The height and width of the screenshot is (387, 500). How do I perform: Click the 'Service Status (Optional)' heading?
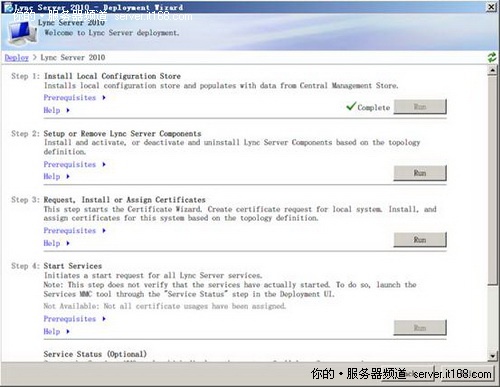pos(95,354)
